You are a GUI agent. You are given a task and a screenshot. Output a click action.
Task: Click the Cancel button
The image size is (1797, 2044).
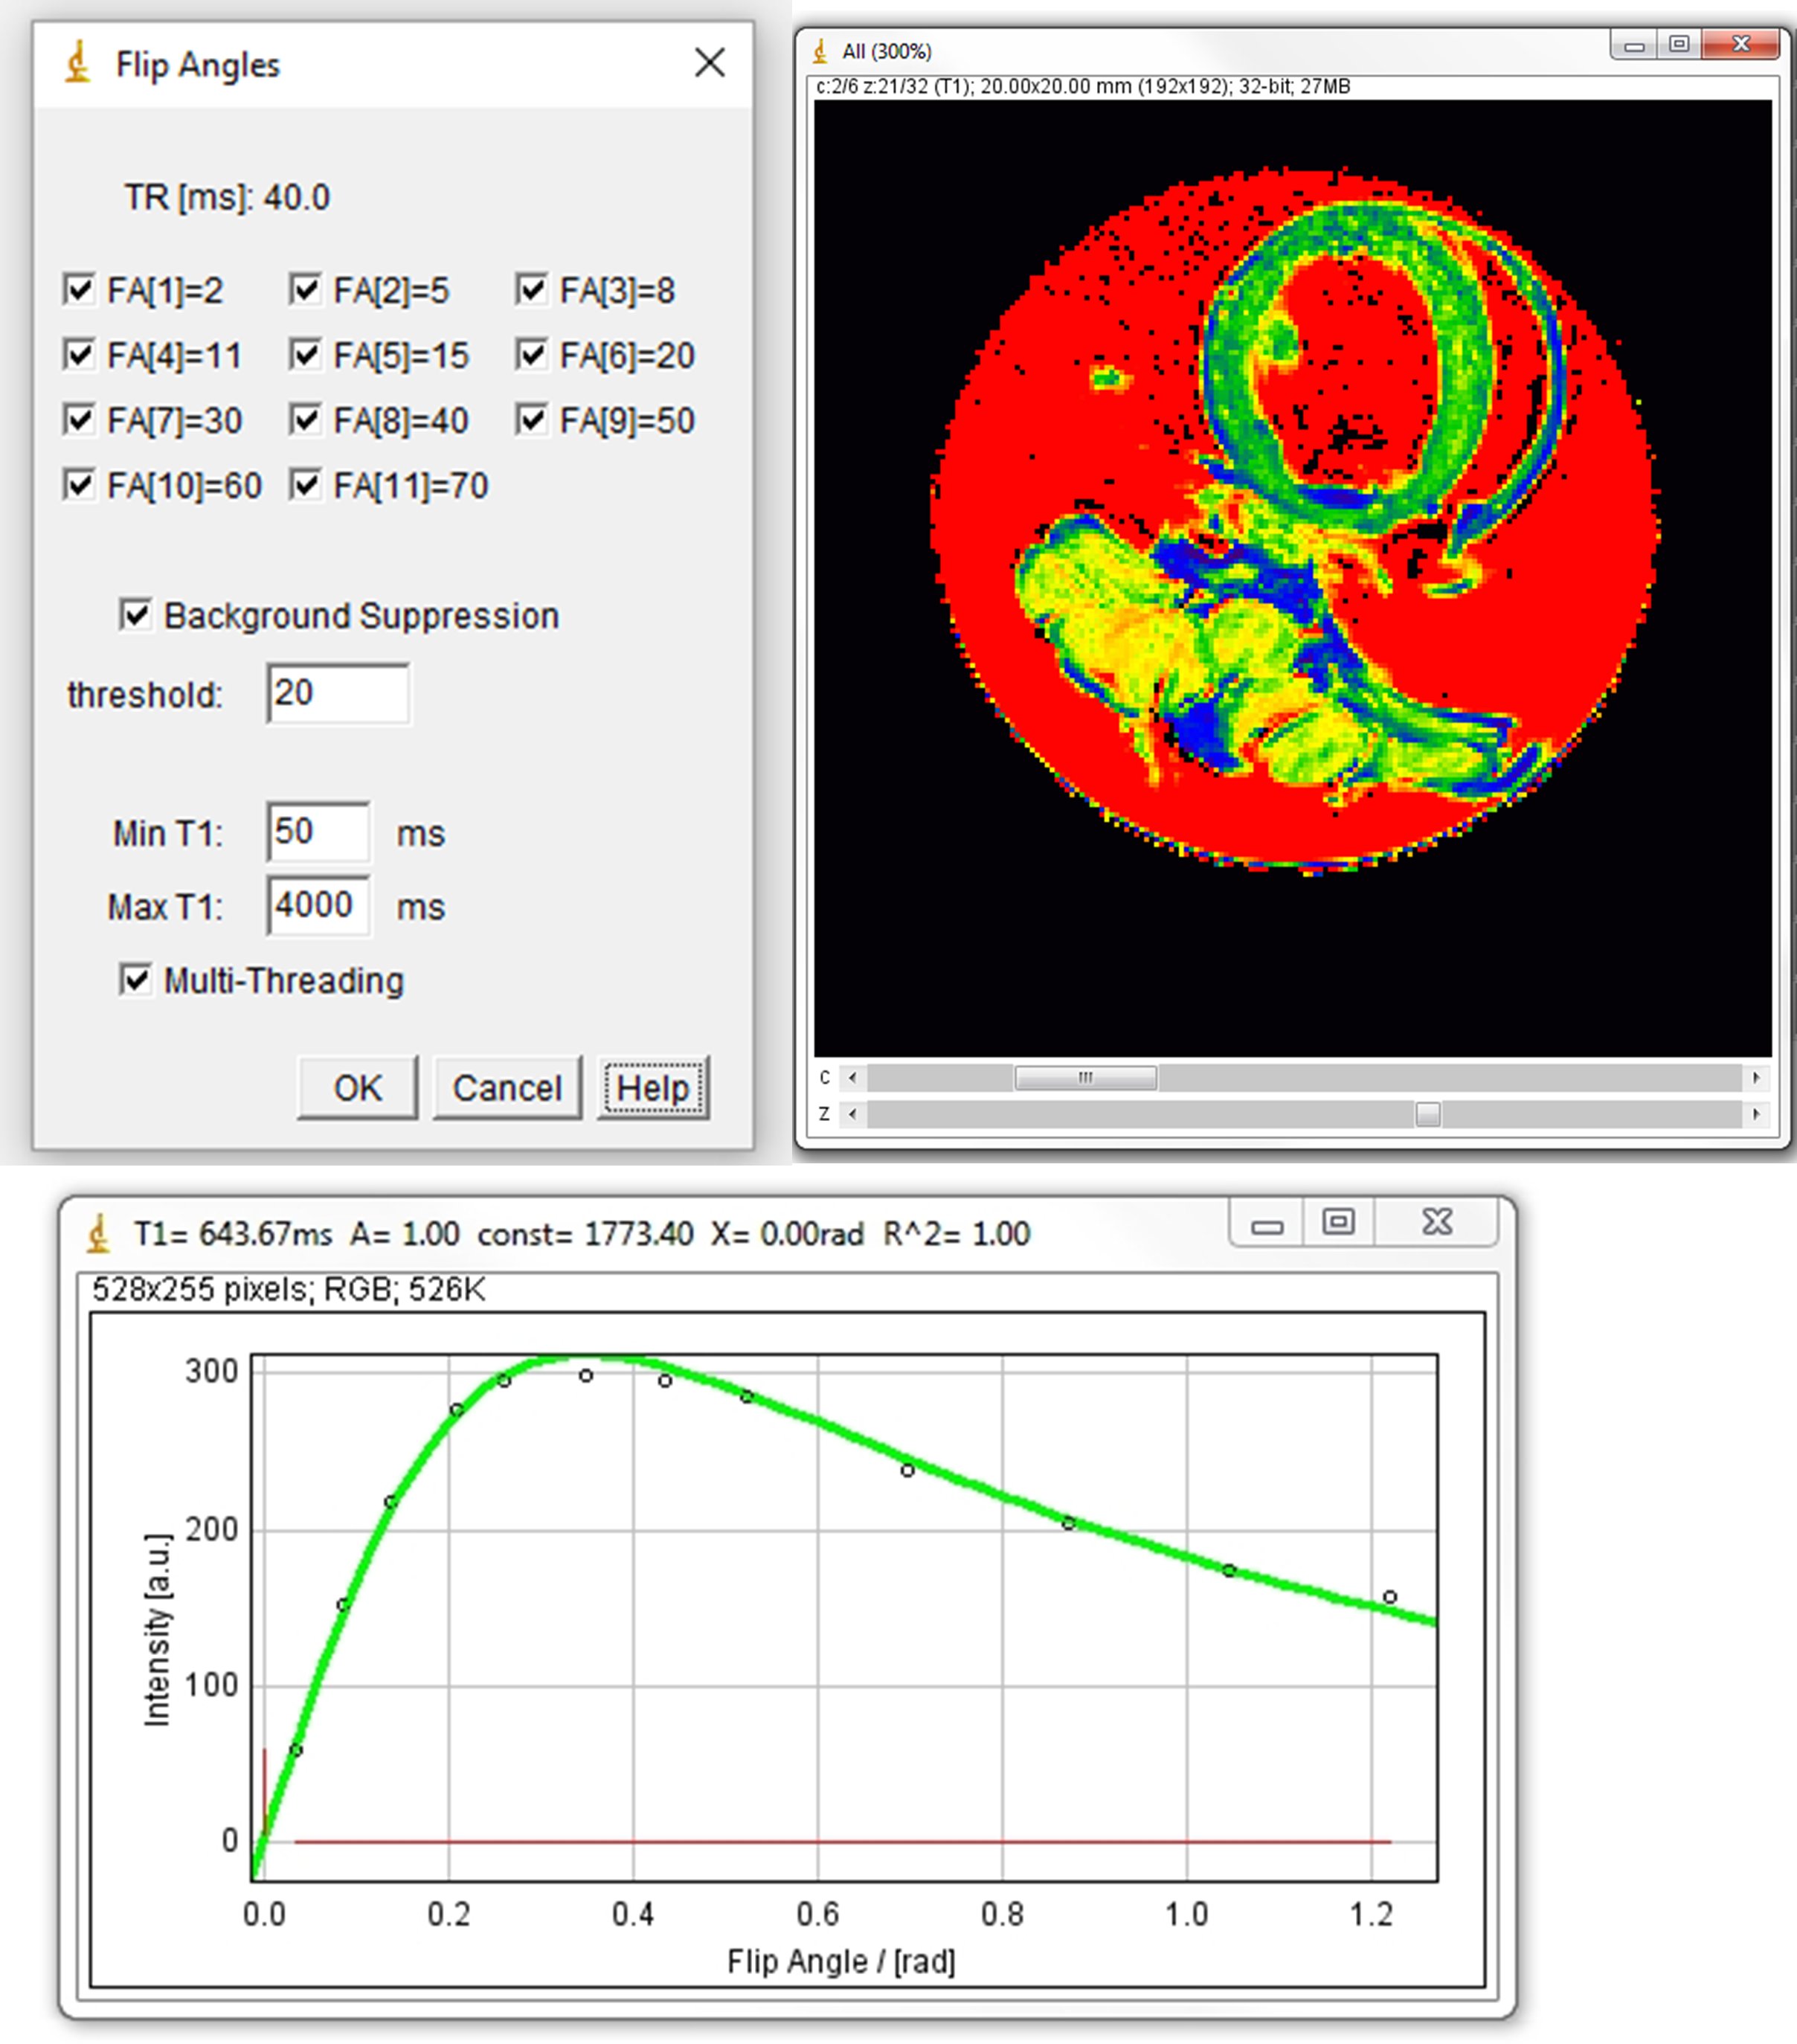[x=507, y=1087]
